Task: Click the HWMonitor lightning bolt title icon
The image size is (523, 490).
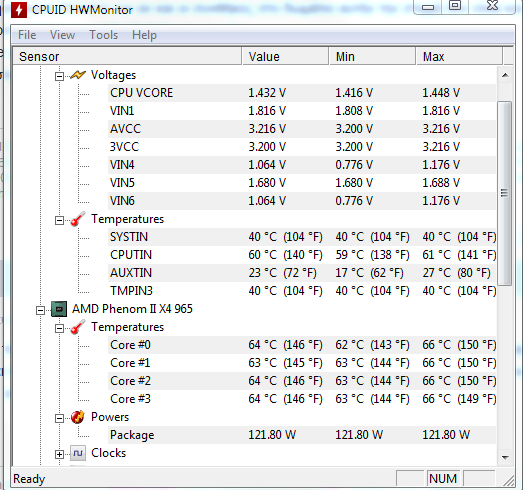Action: (19, 10)
